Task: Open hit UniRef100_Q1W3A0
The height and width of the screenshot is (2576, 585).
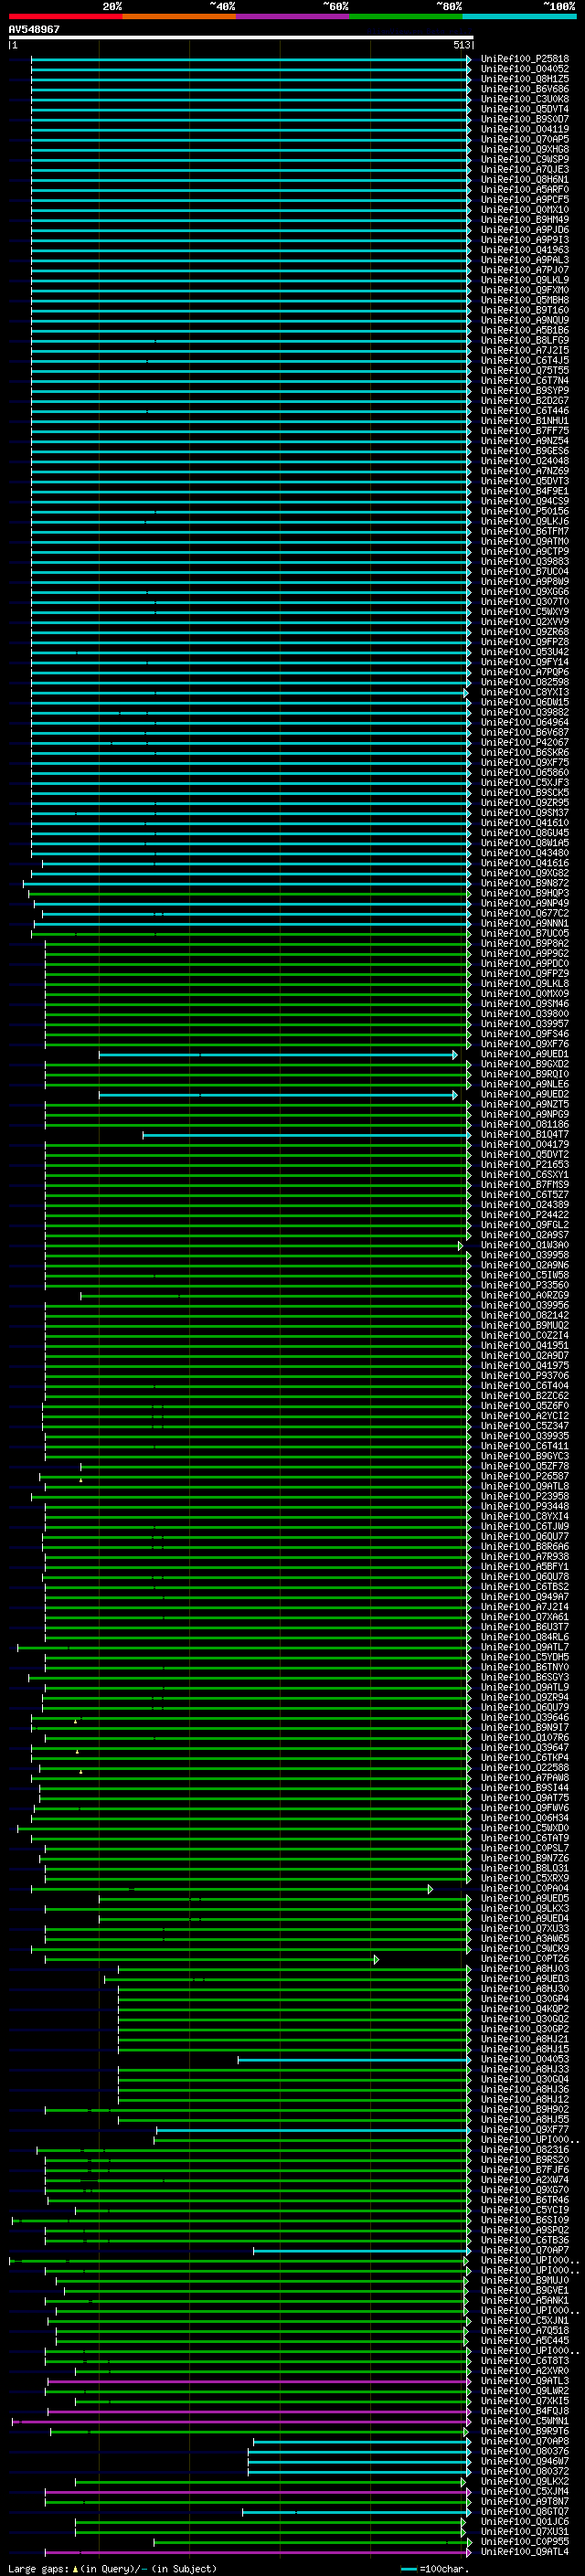Action: [x=524, y=1245]
